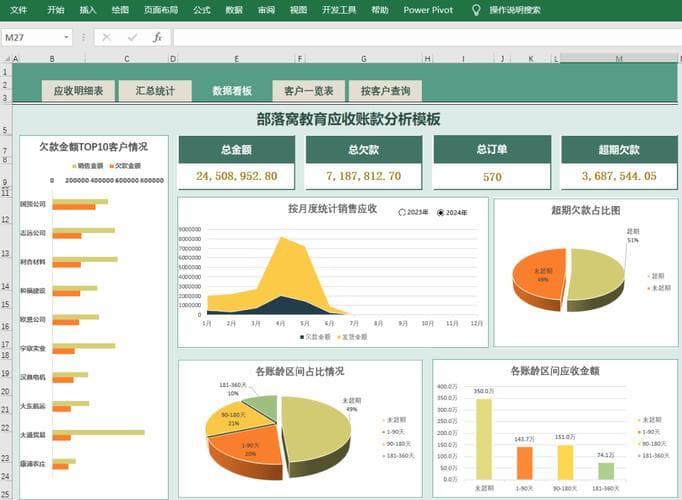Image resolution: width=682 pixels, height=500 pixels.
Task: Click the 按月度统计销售应收 chart title
Action: 332,209
